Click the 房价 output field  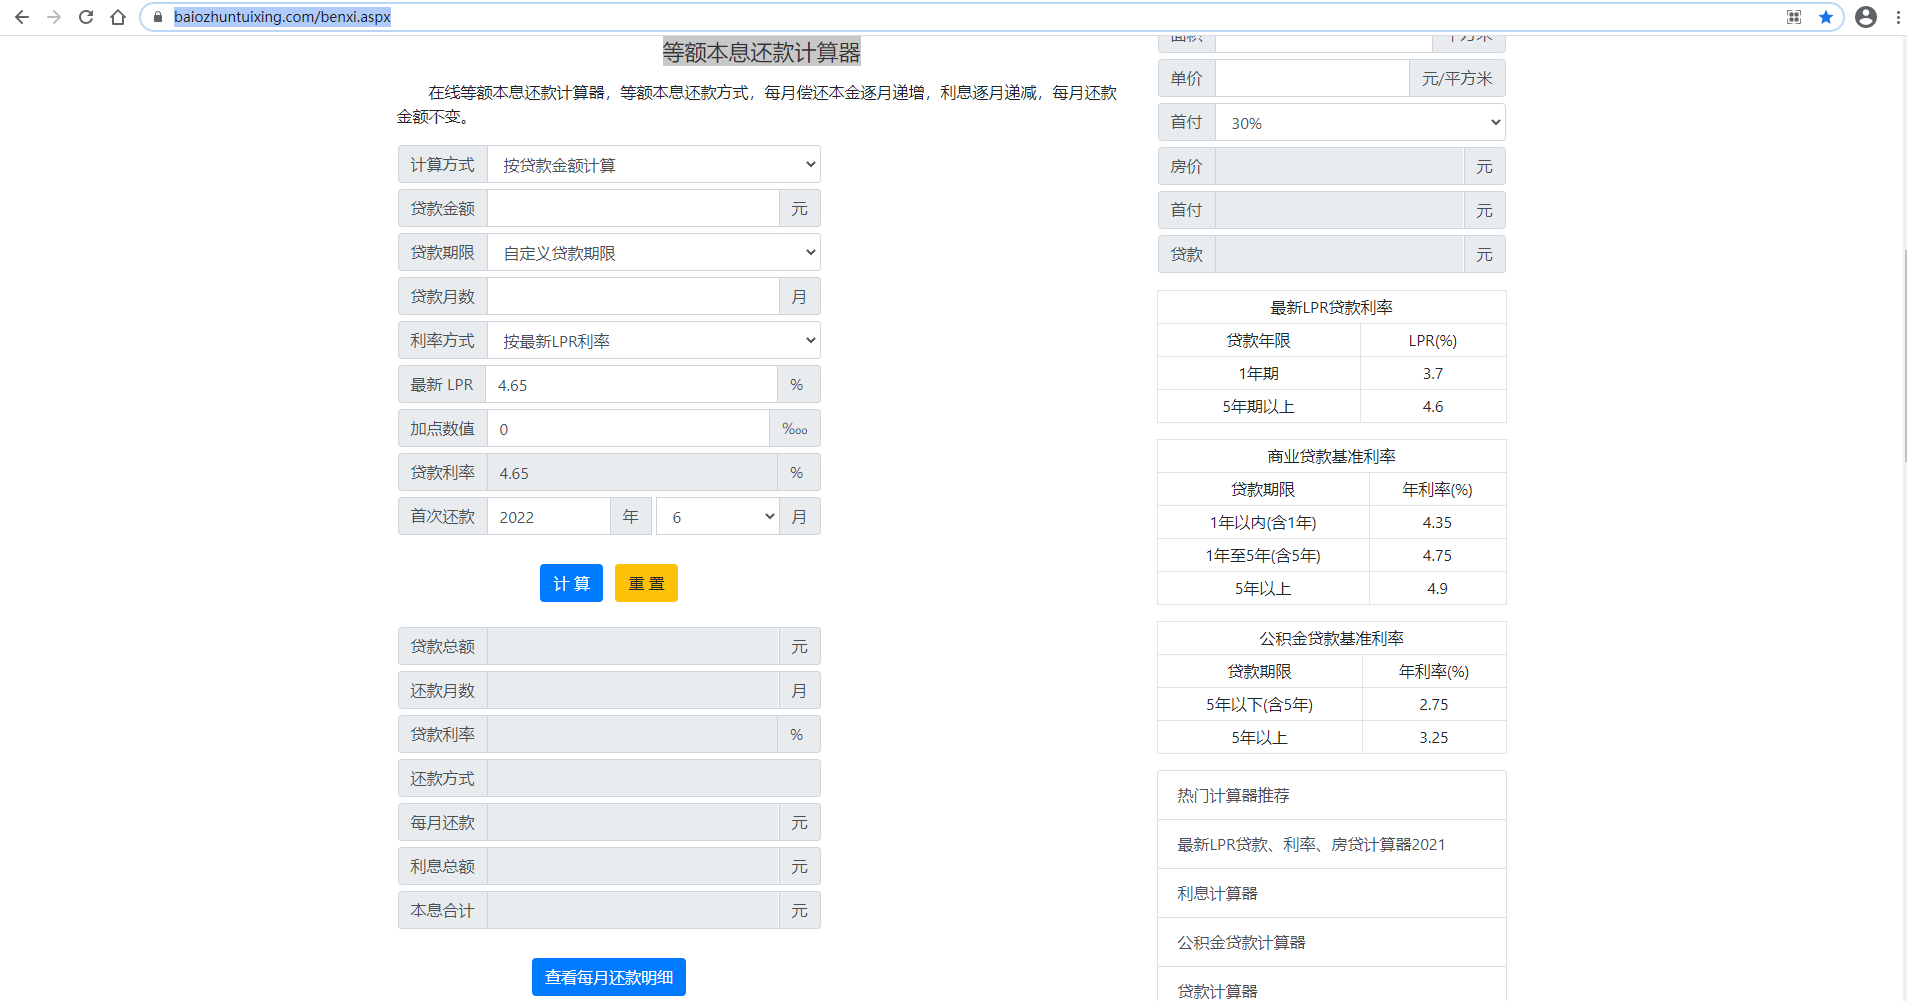(1340, 167)
